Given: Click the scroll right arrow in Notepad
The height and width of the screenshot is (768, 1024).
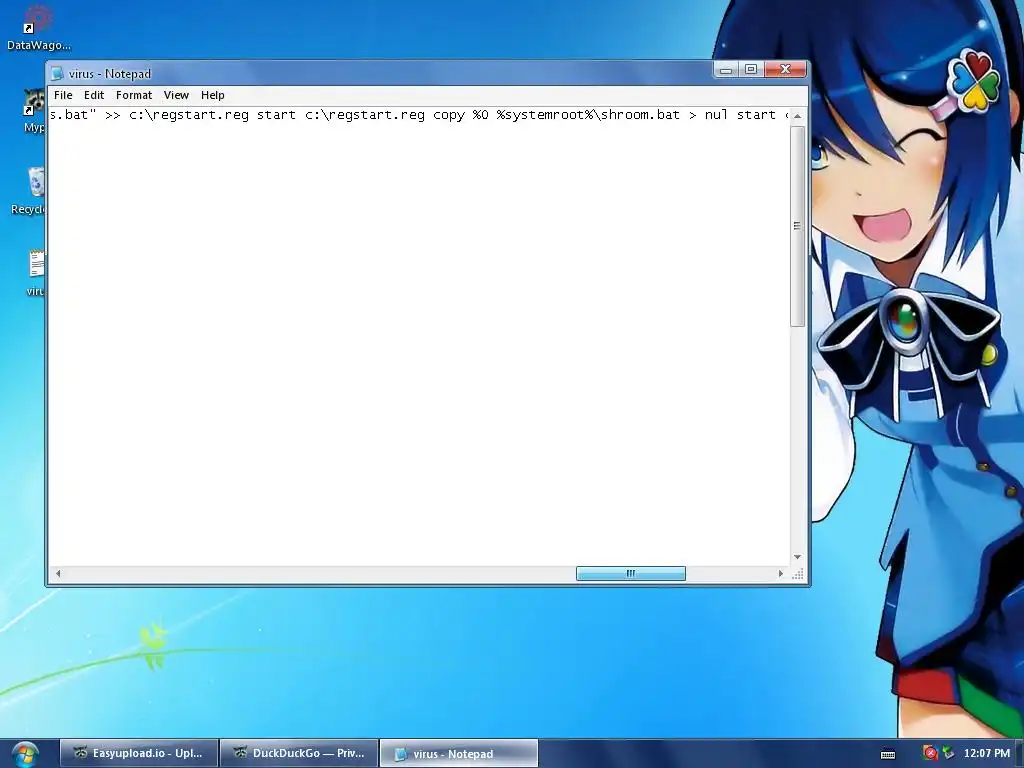Looking at the screenshot, I should click(x=780, y=573).
